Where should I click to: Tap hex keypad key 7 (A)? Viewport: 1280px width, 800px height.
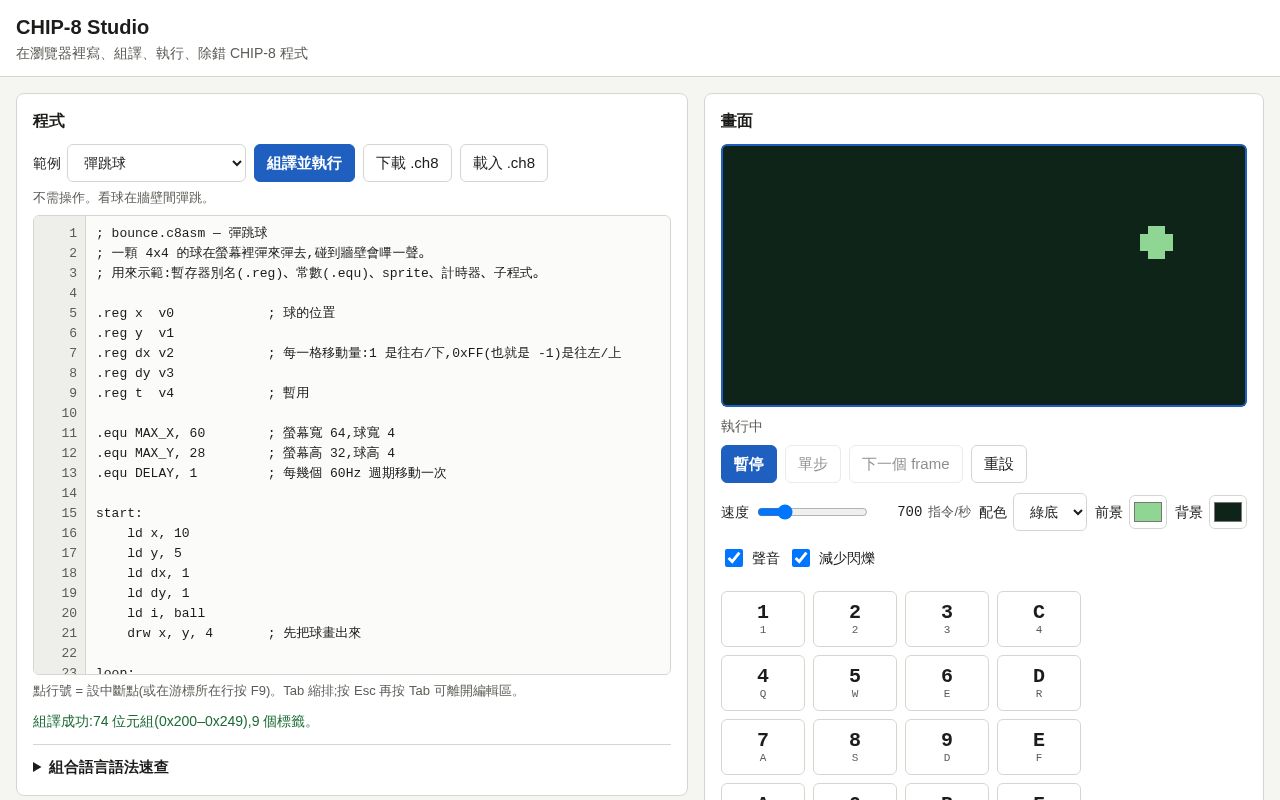(763, 747)
